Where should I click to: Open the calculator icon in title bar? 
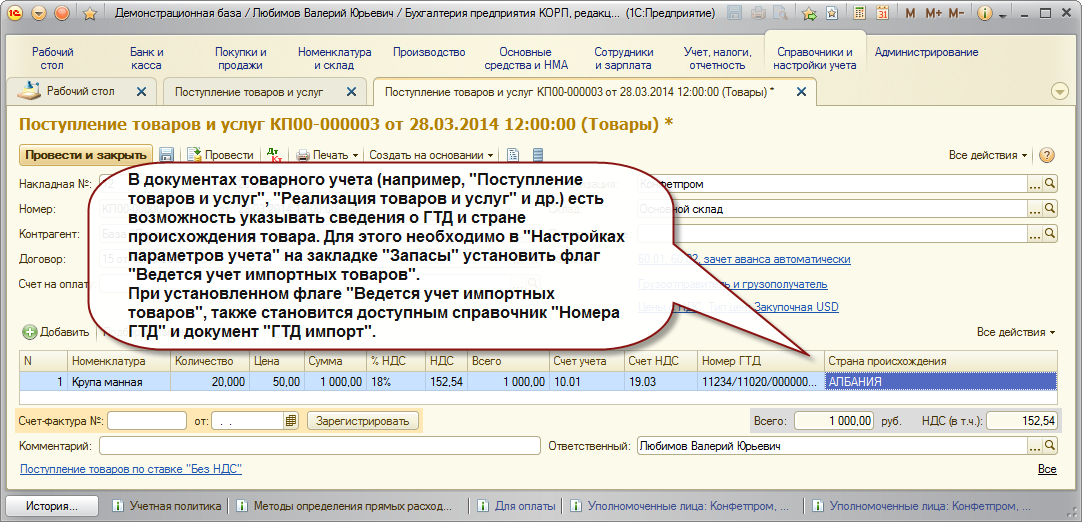[859, 12]
